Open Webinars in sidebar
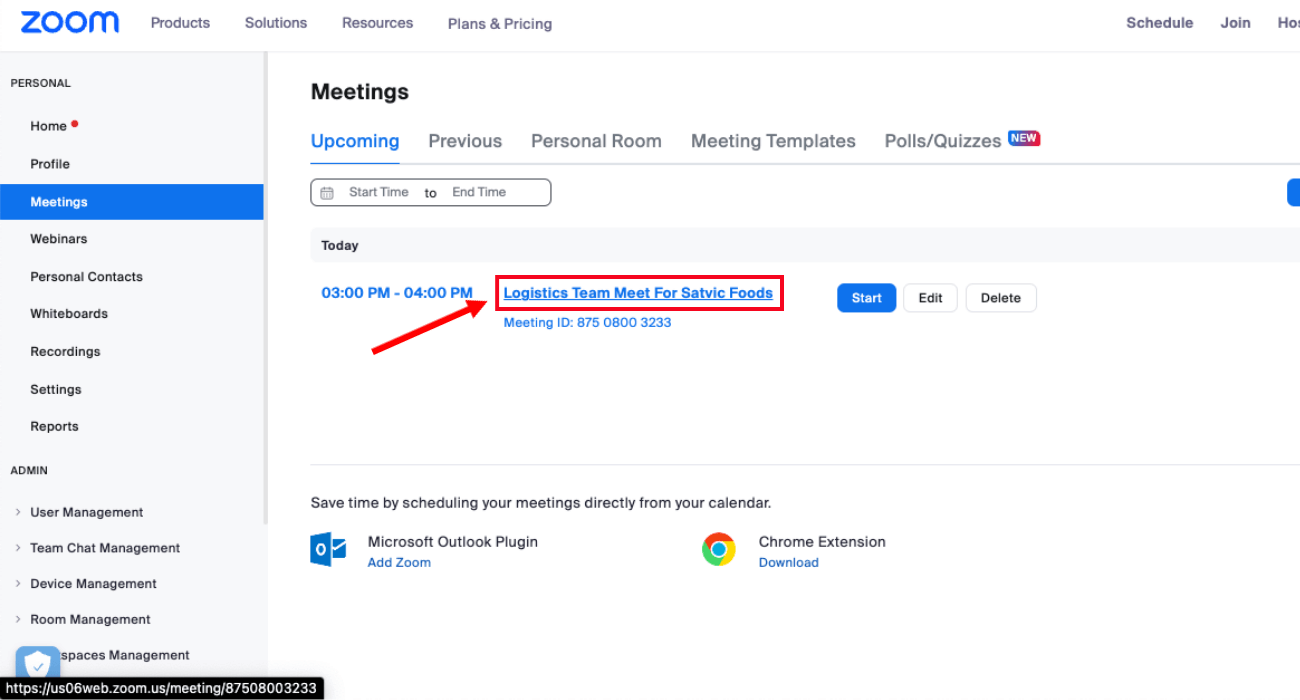Viewport: 1300px width, 700px height. [58, 239]
